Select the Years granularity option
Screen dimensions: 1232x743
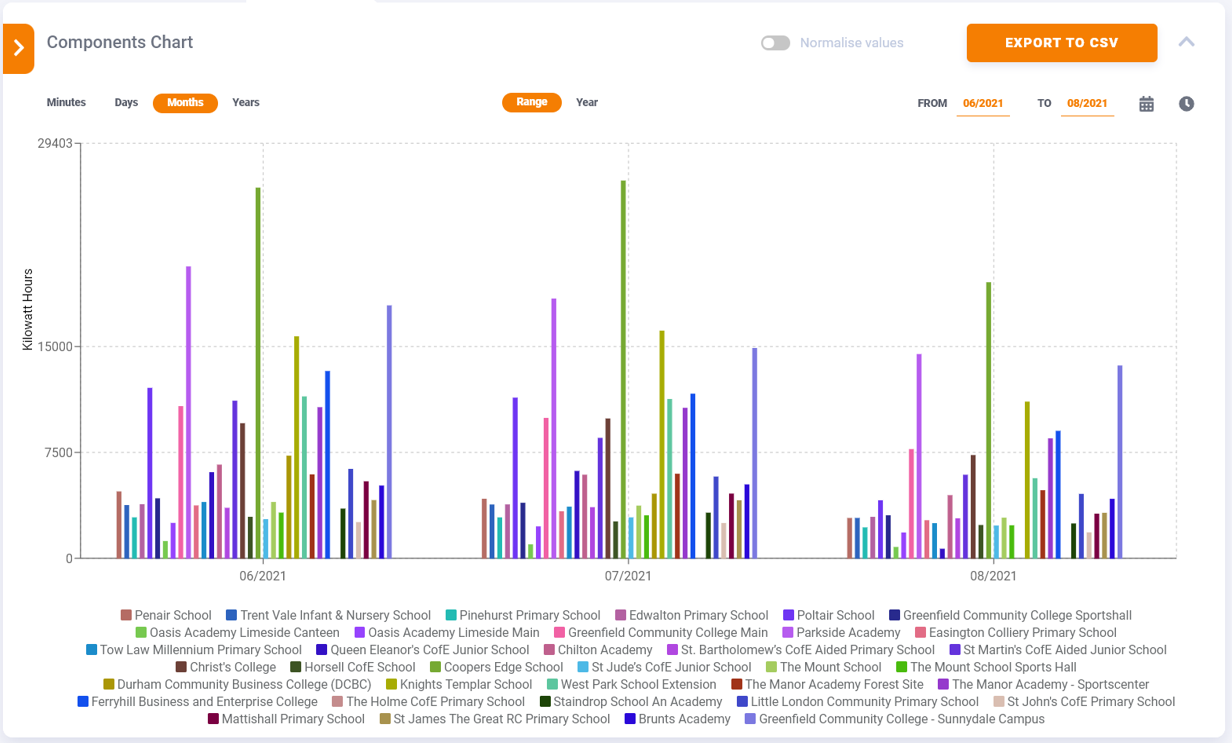point(246,103)
